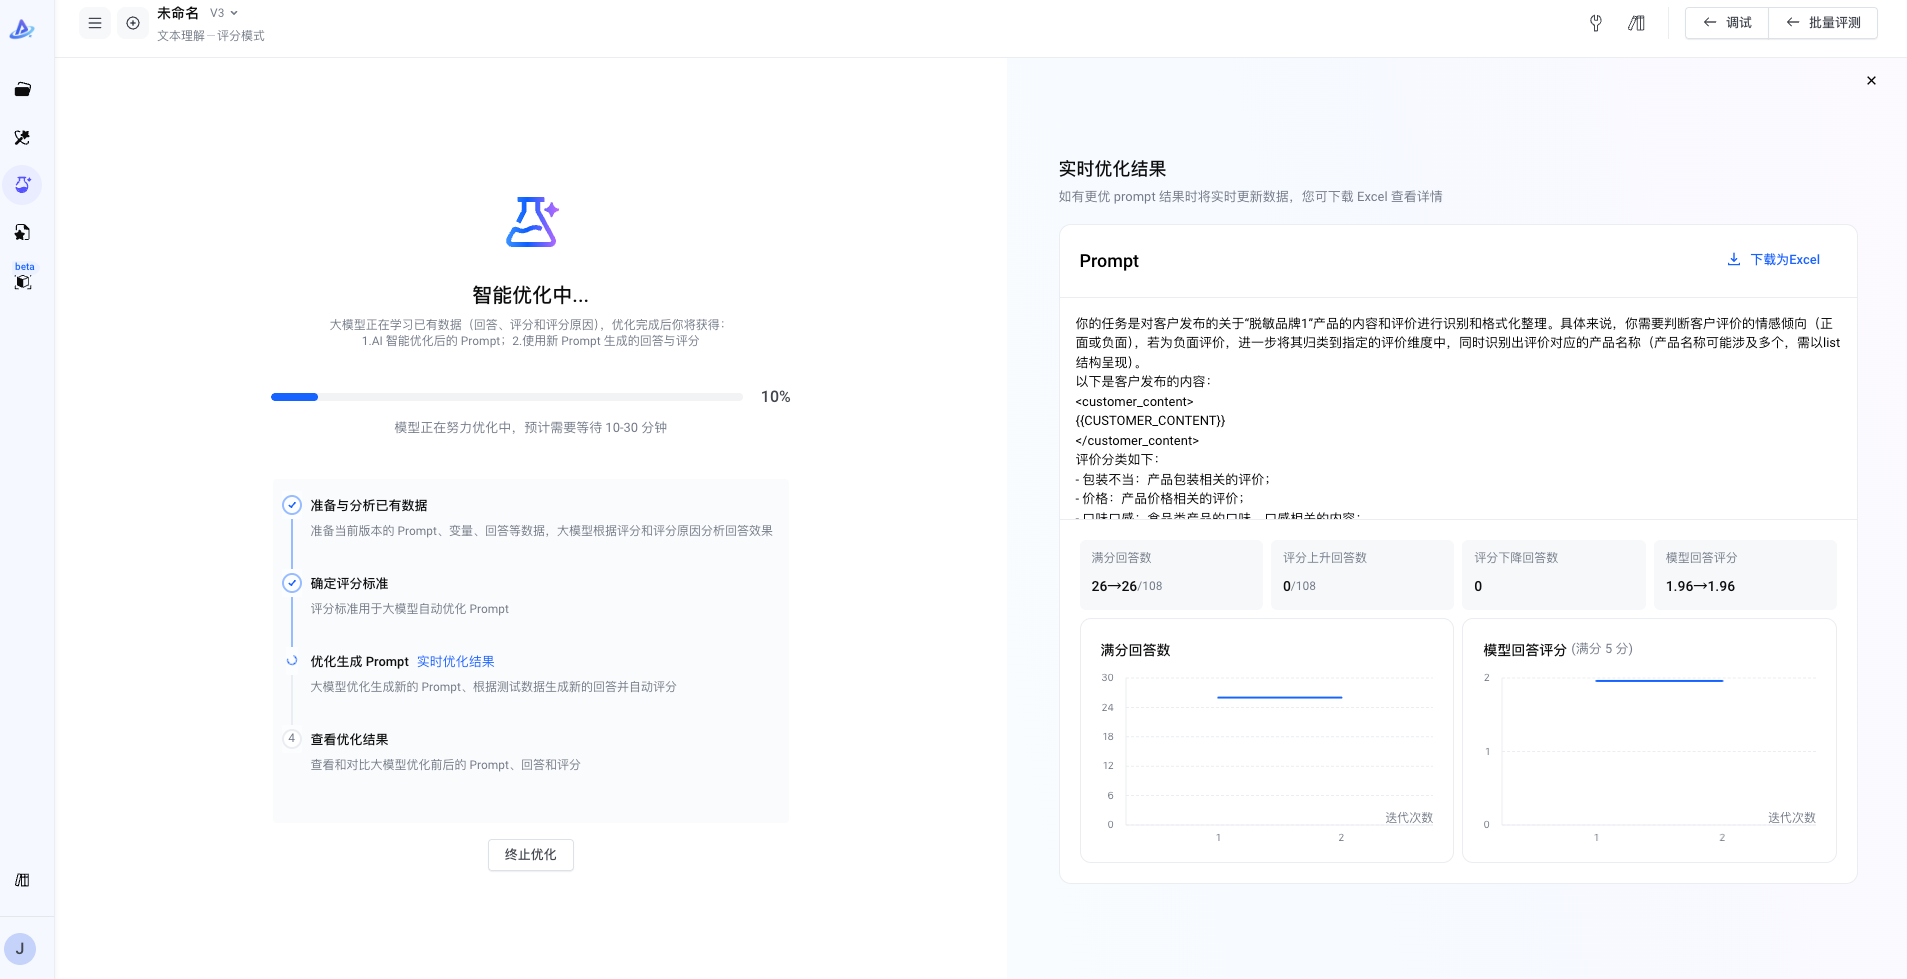
Task: Click the blue line in 模型回答评分 chart
Action: pyautogui.click(x=1659, y=681)
